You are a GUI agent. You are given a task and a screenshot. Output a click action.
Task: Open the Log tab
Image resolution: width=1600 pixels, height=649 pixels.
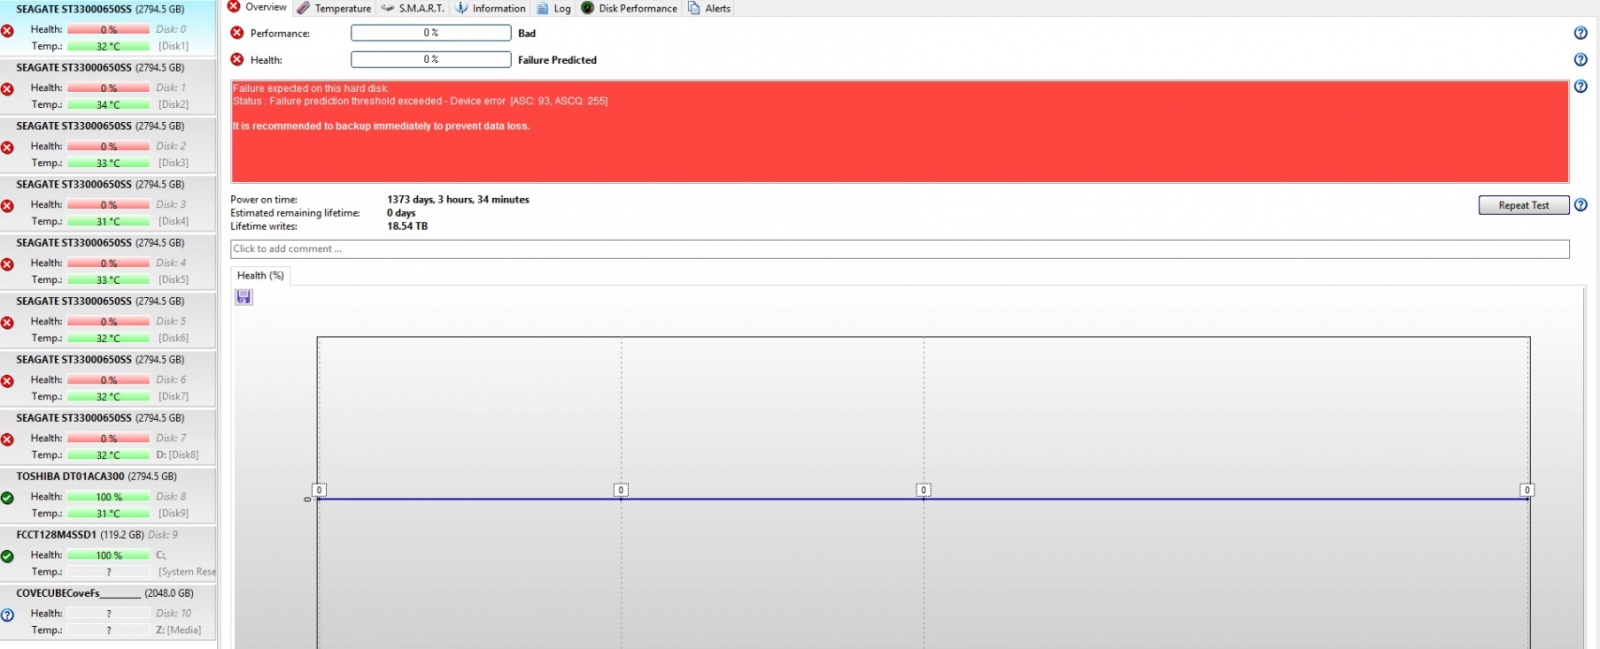point(553,8)
